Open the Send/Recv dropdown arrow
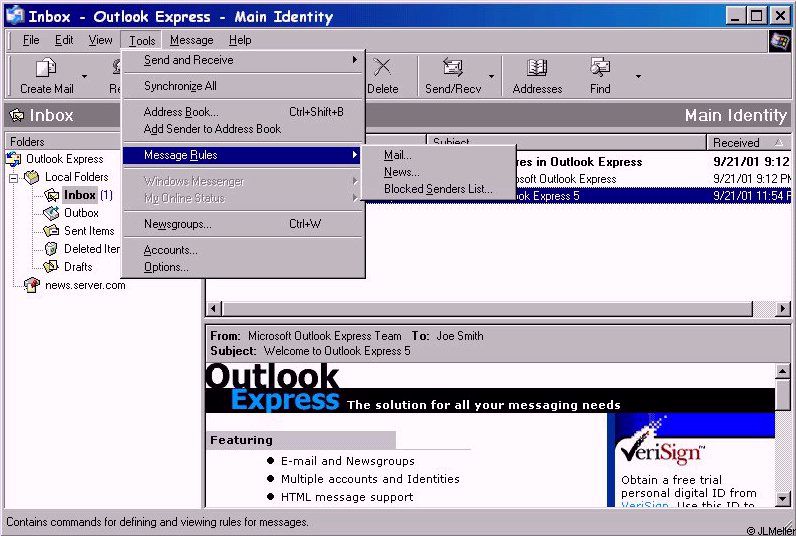The height and width of the screenshot is (536, 796). click(x=491, y=76)
